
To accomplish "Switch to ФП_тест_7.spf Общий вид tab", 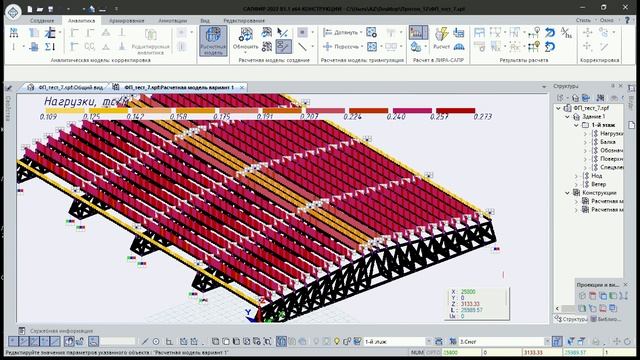I will 67,87.
